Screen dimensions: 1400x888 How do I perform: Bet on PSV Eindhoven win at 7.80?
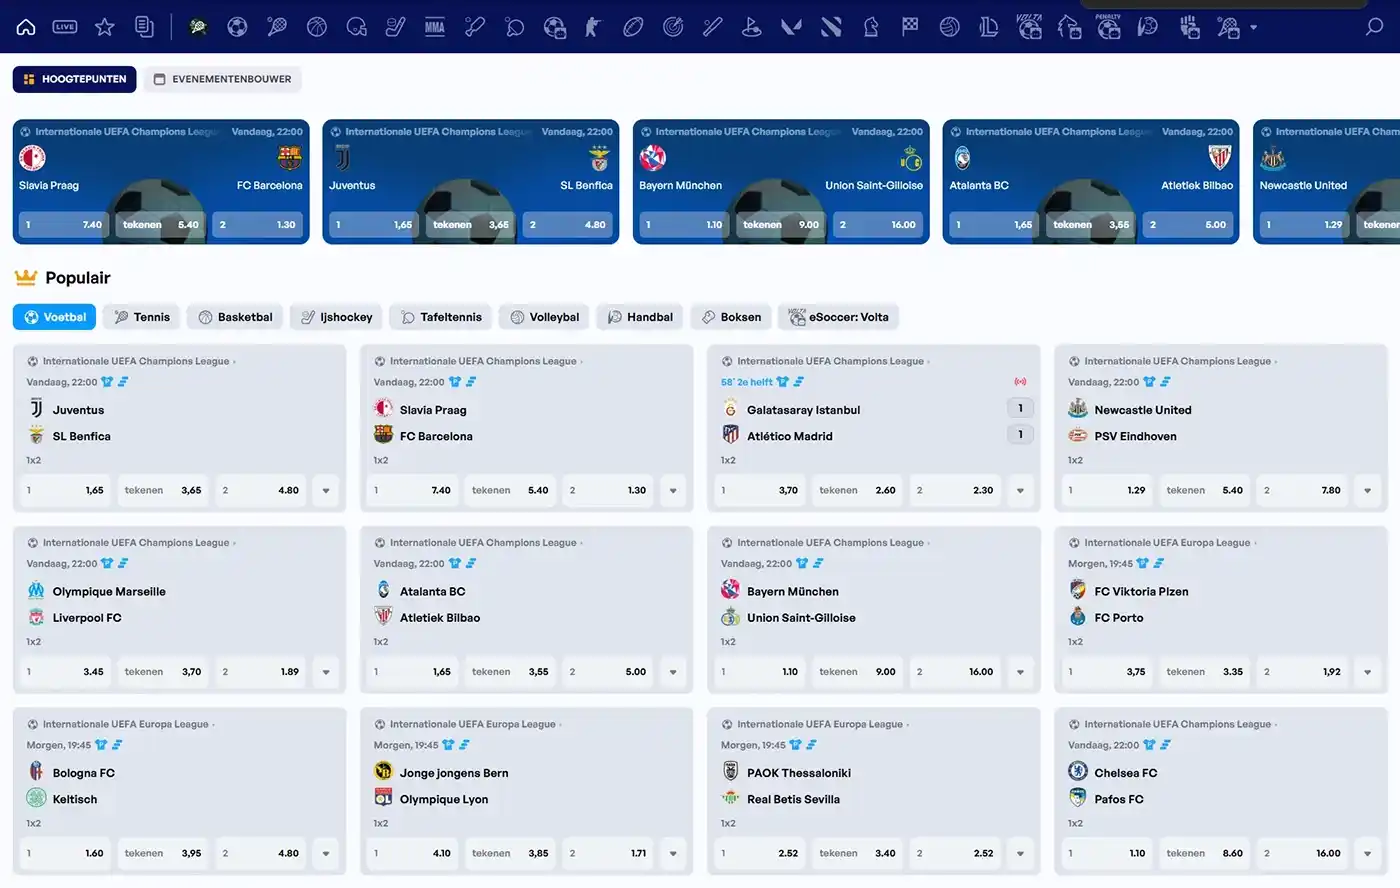click(1302, 491)
